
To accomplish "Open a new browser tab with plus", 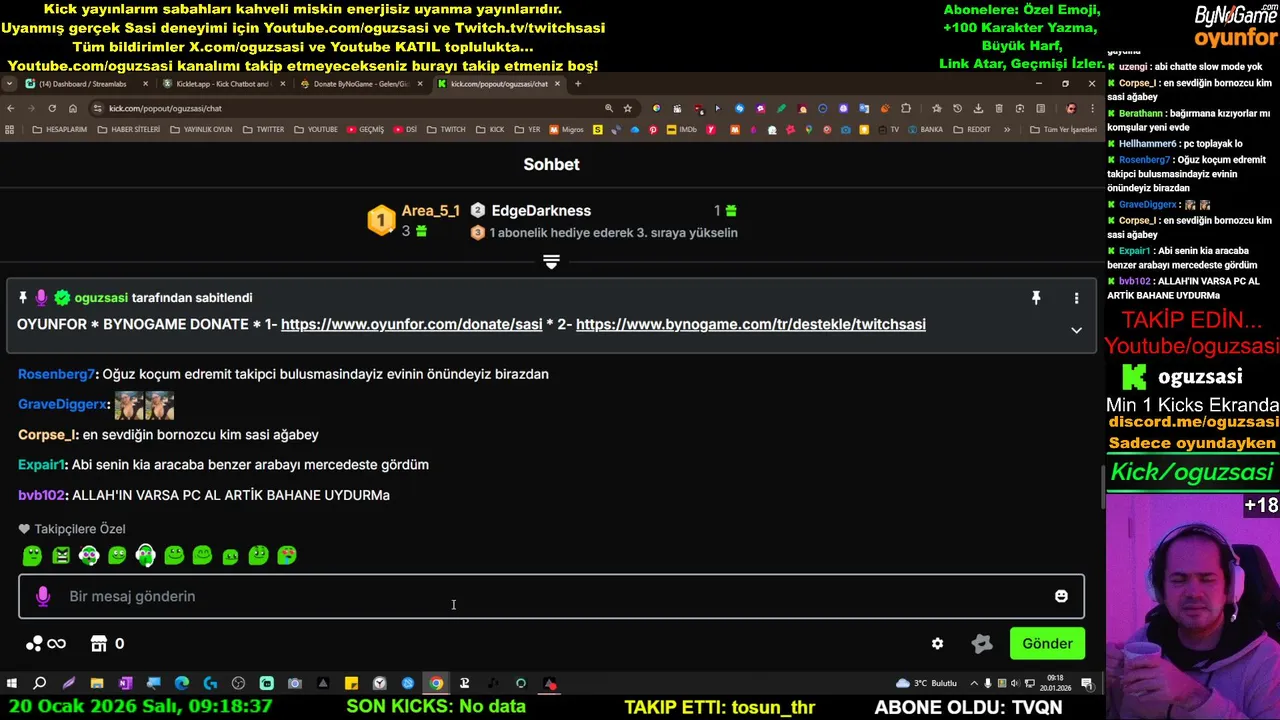I will click(577, 84).
